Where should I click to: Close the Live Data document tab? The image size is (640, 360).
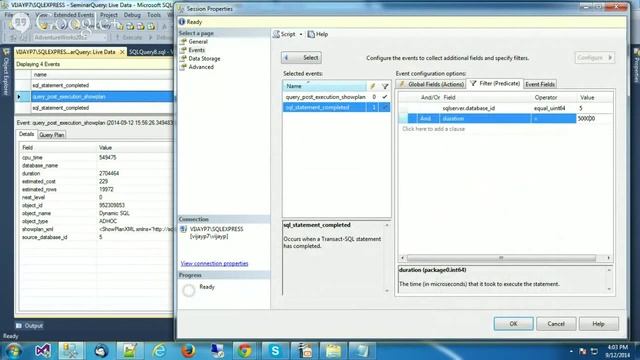pos(122,52)
